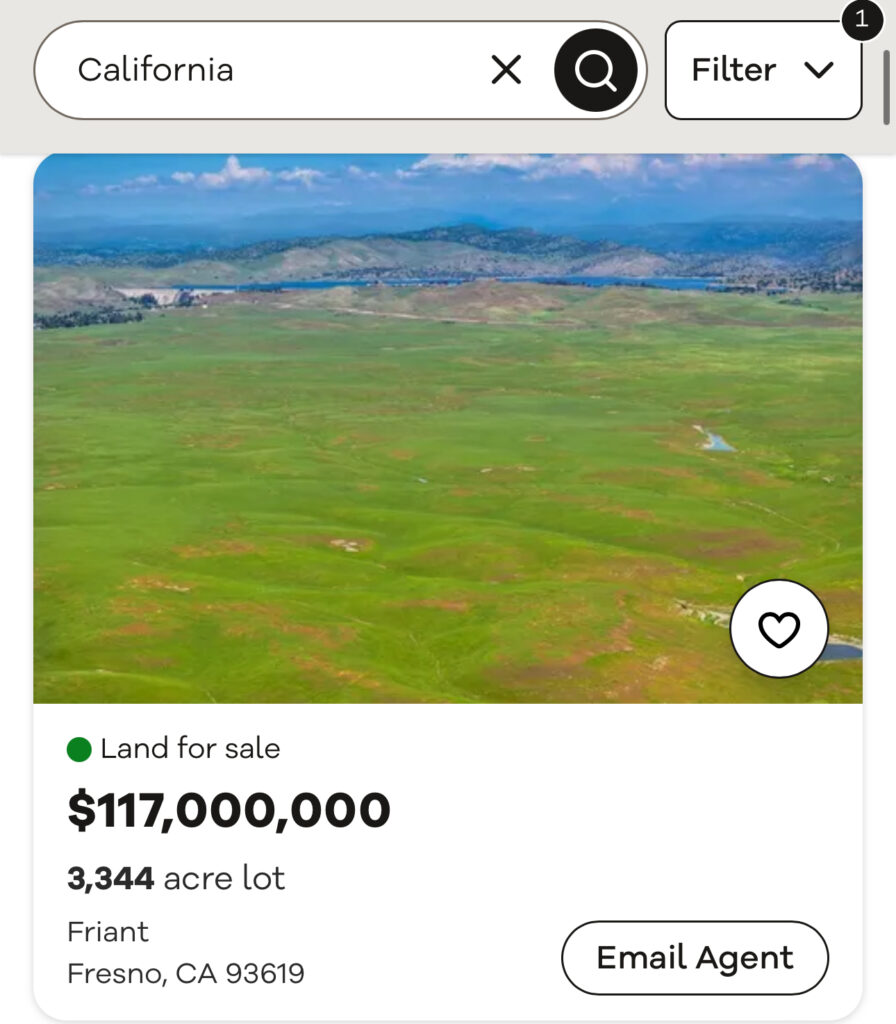896x1024 pixels.
Task: Focus the California search input field
Action: [x=270, y=70]
